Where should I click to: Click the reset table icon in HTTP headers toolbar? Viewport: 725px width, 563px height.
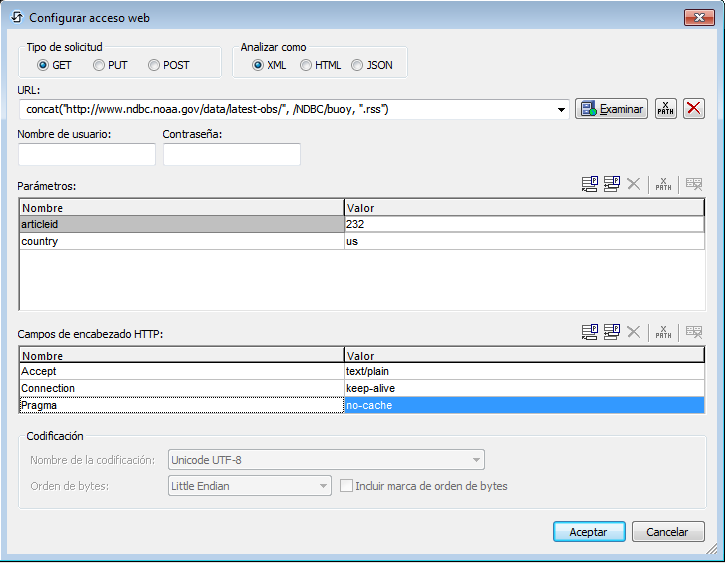[x=693, y=333]
